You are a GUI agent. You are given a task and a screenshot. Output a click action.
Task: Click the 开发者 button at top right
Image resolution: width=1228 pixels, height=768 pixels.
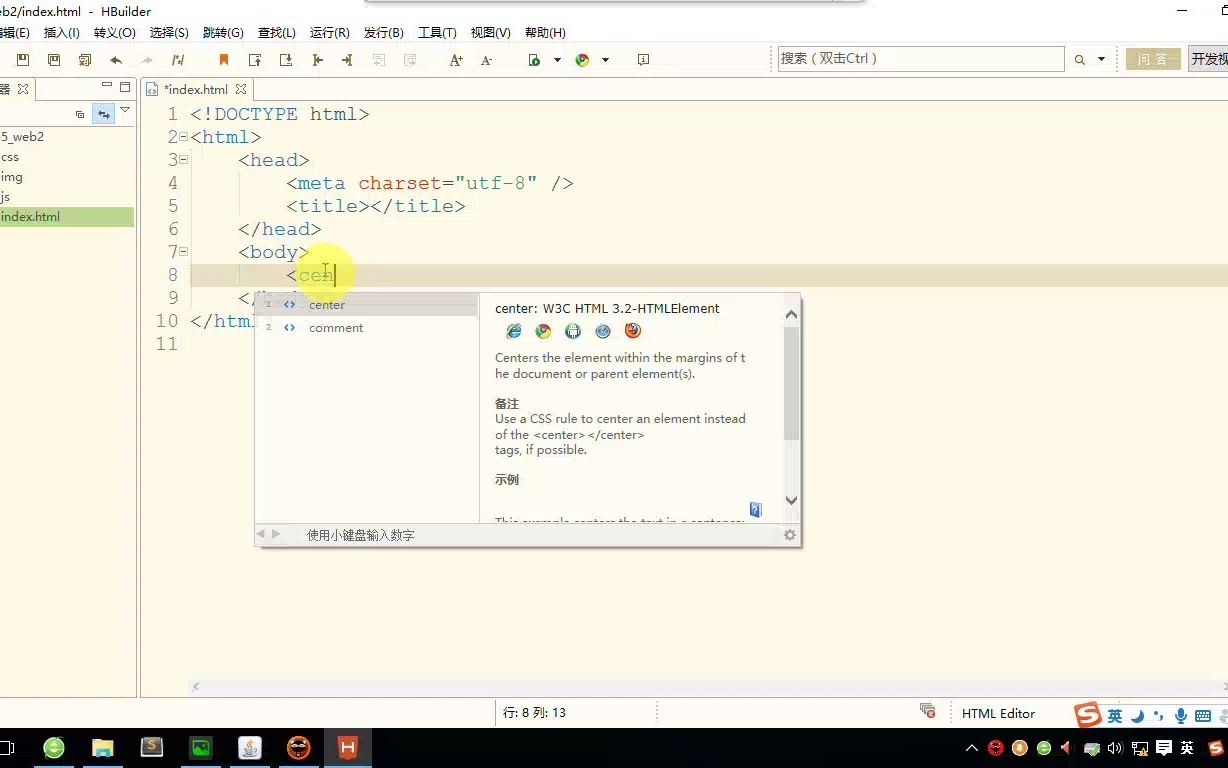(x=1208, y=59)
